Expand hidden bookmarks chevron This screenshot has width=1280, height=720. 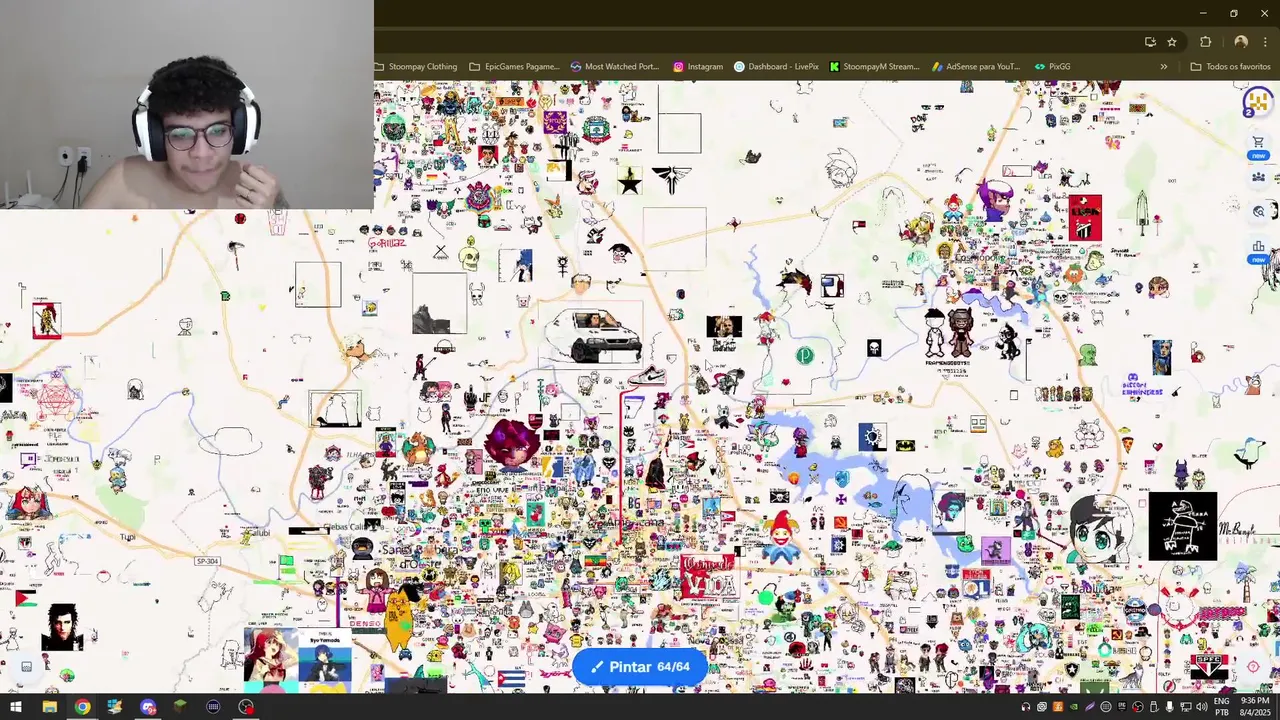pos(1163,67)
